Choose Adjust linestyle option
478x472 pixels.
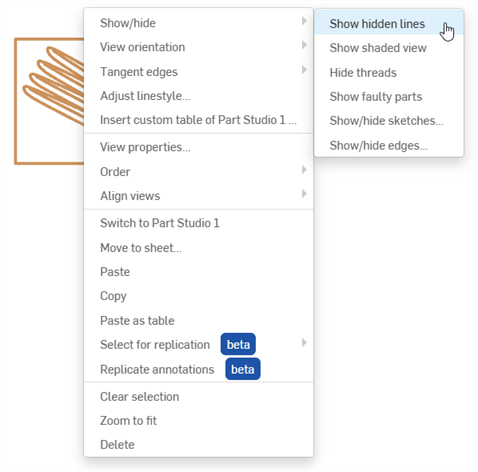pyautogui.click(x=198, y=96)
